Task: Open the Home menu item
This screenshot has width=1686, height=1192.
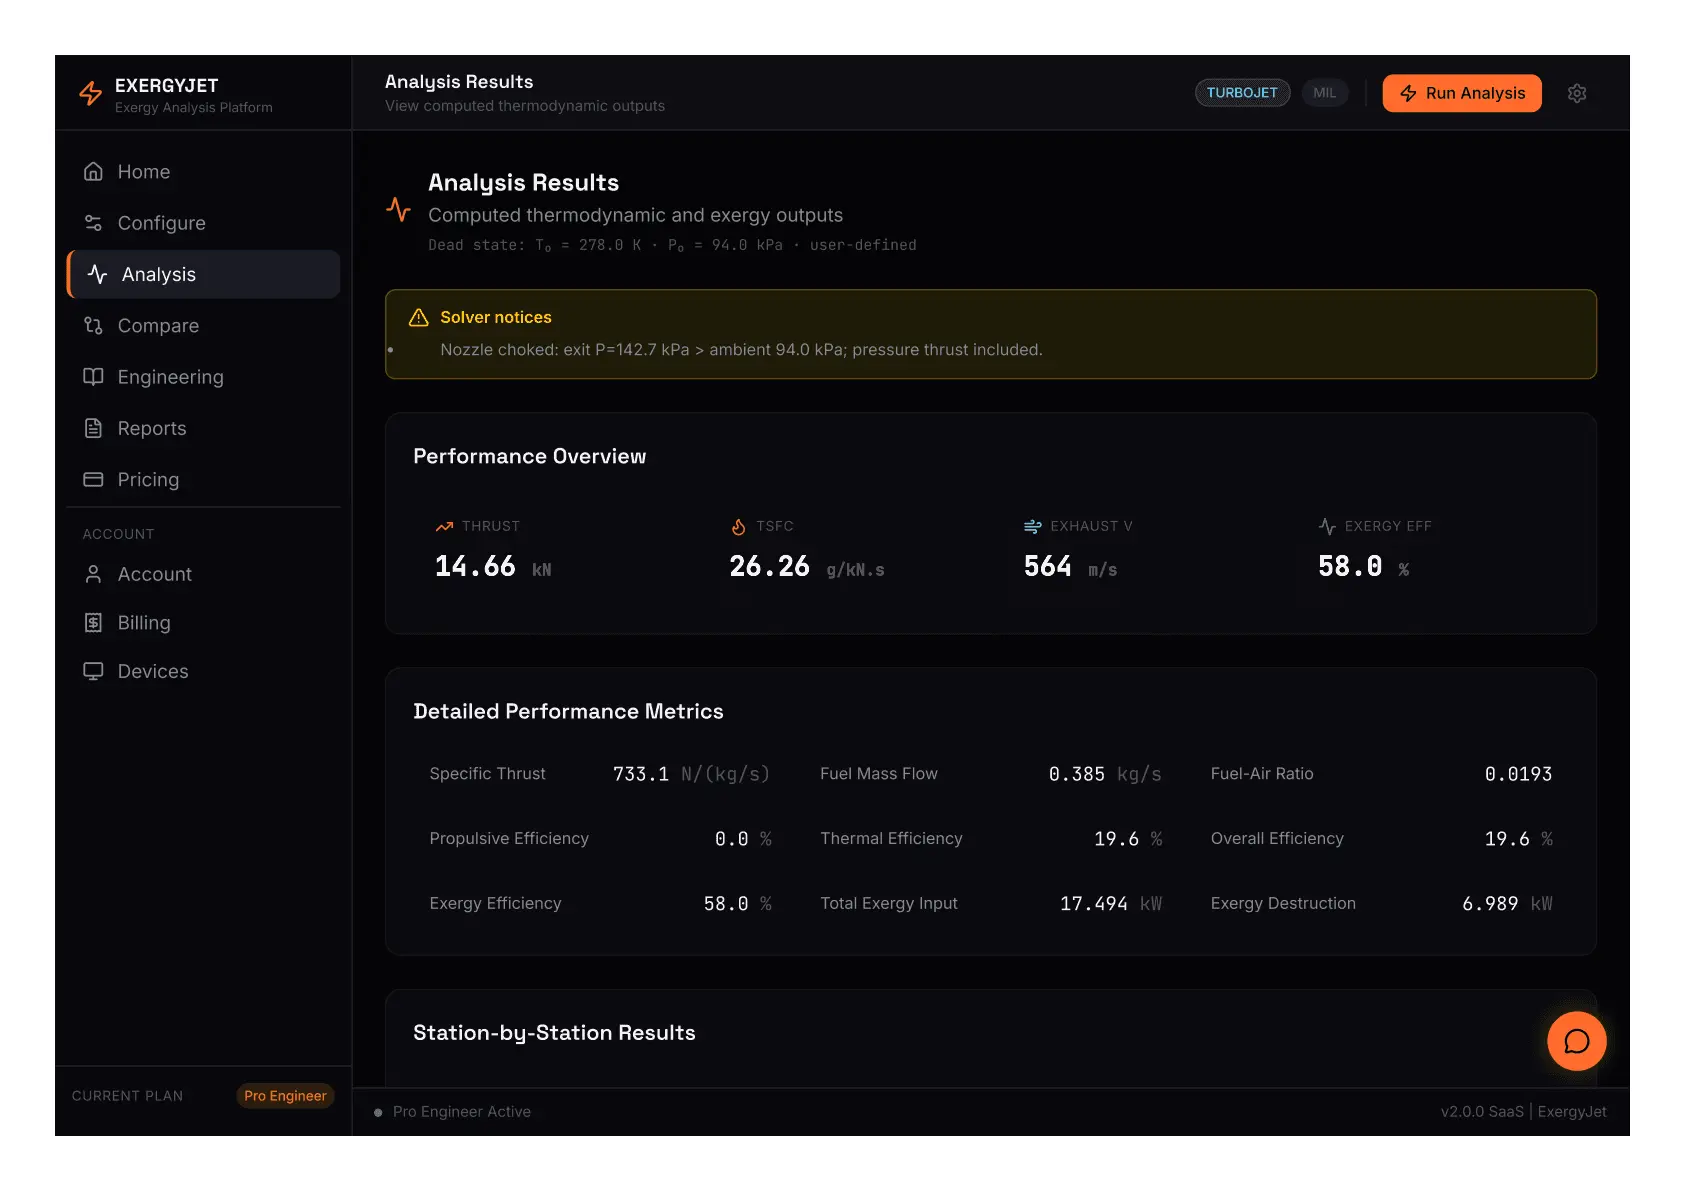Action: point(203,171)
